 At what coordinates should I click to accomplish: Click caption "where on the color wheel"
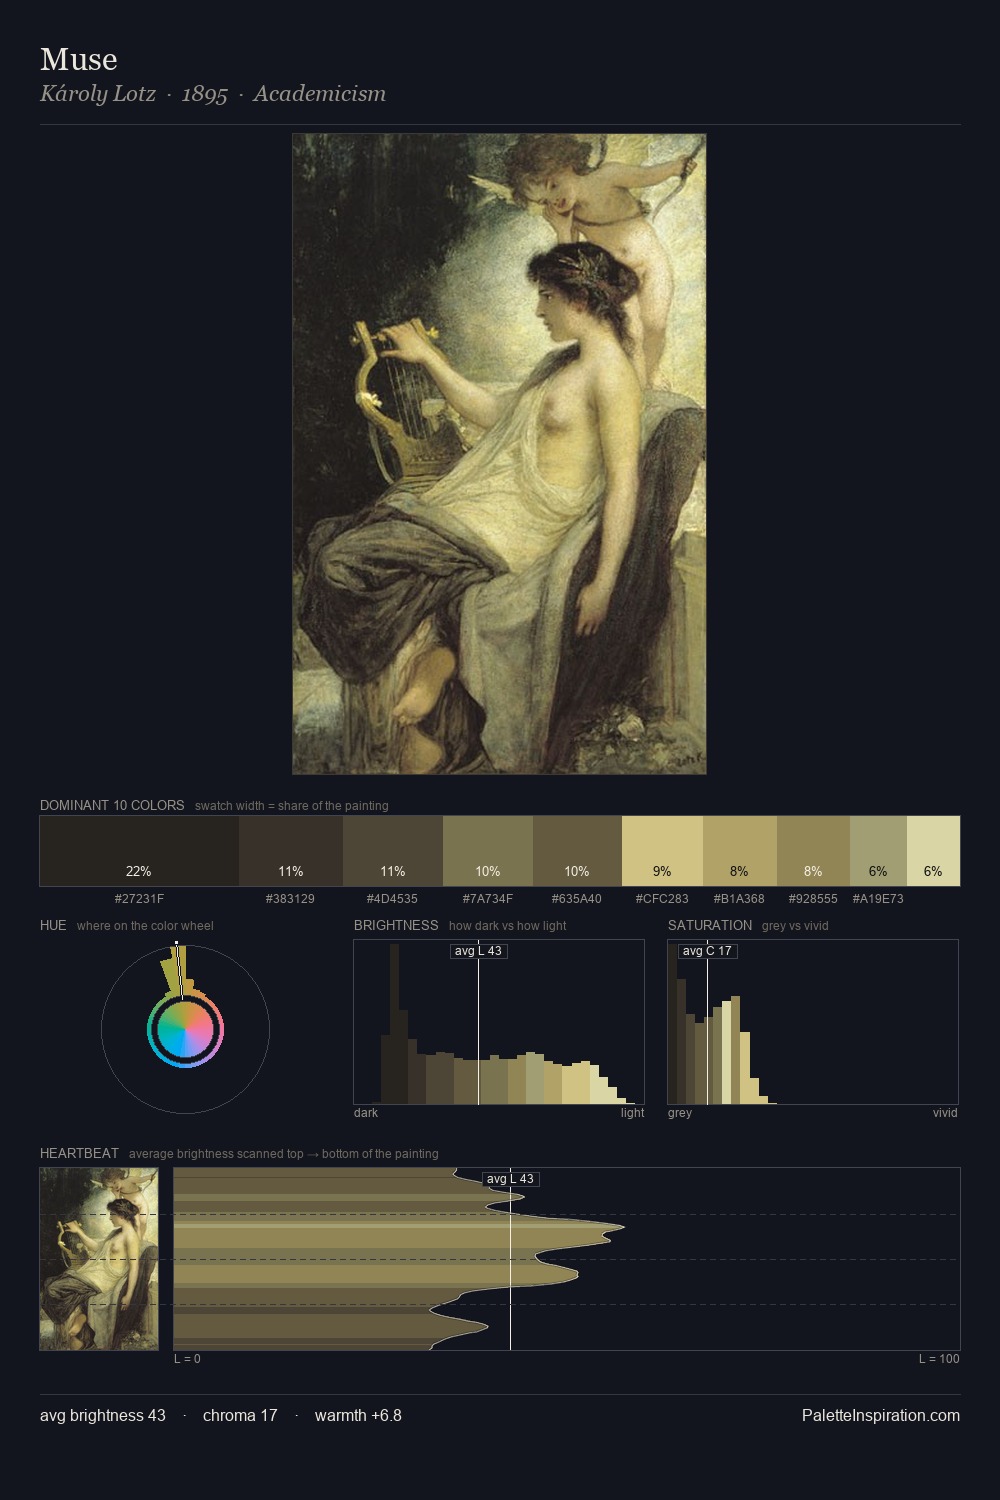145,926
